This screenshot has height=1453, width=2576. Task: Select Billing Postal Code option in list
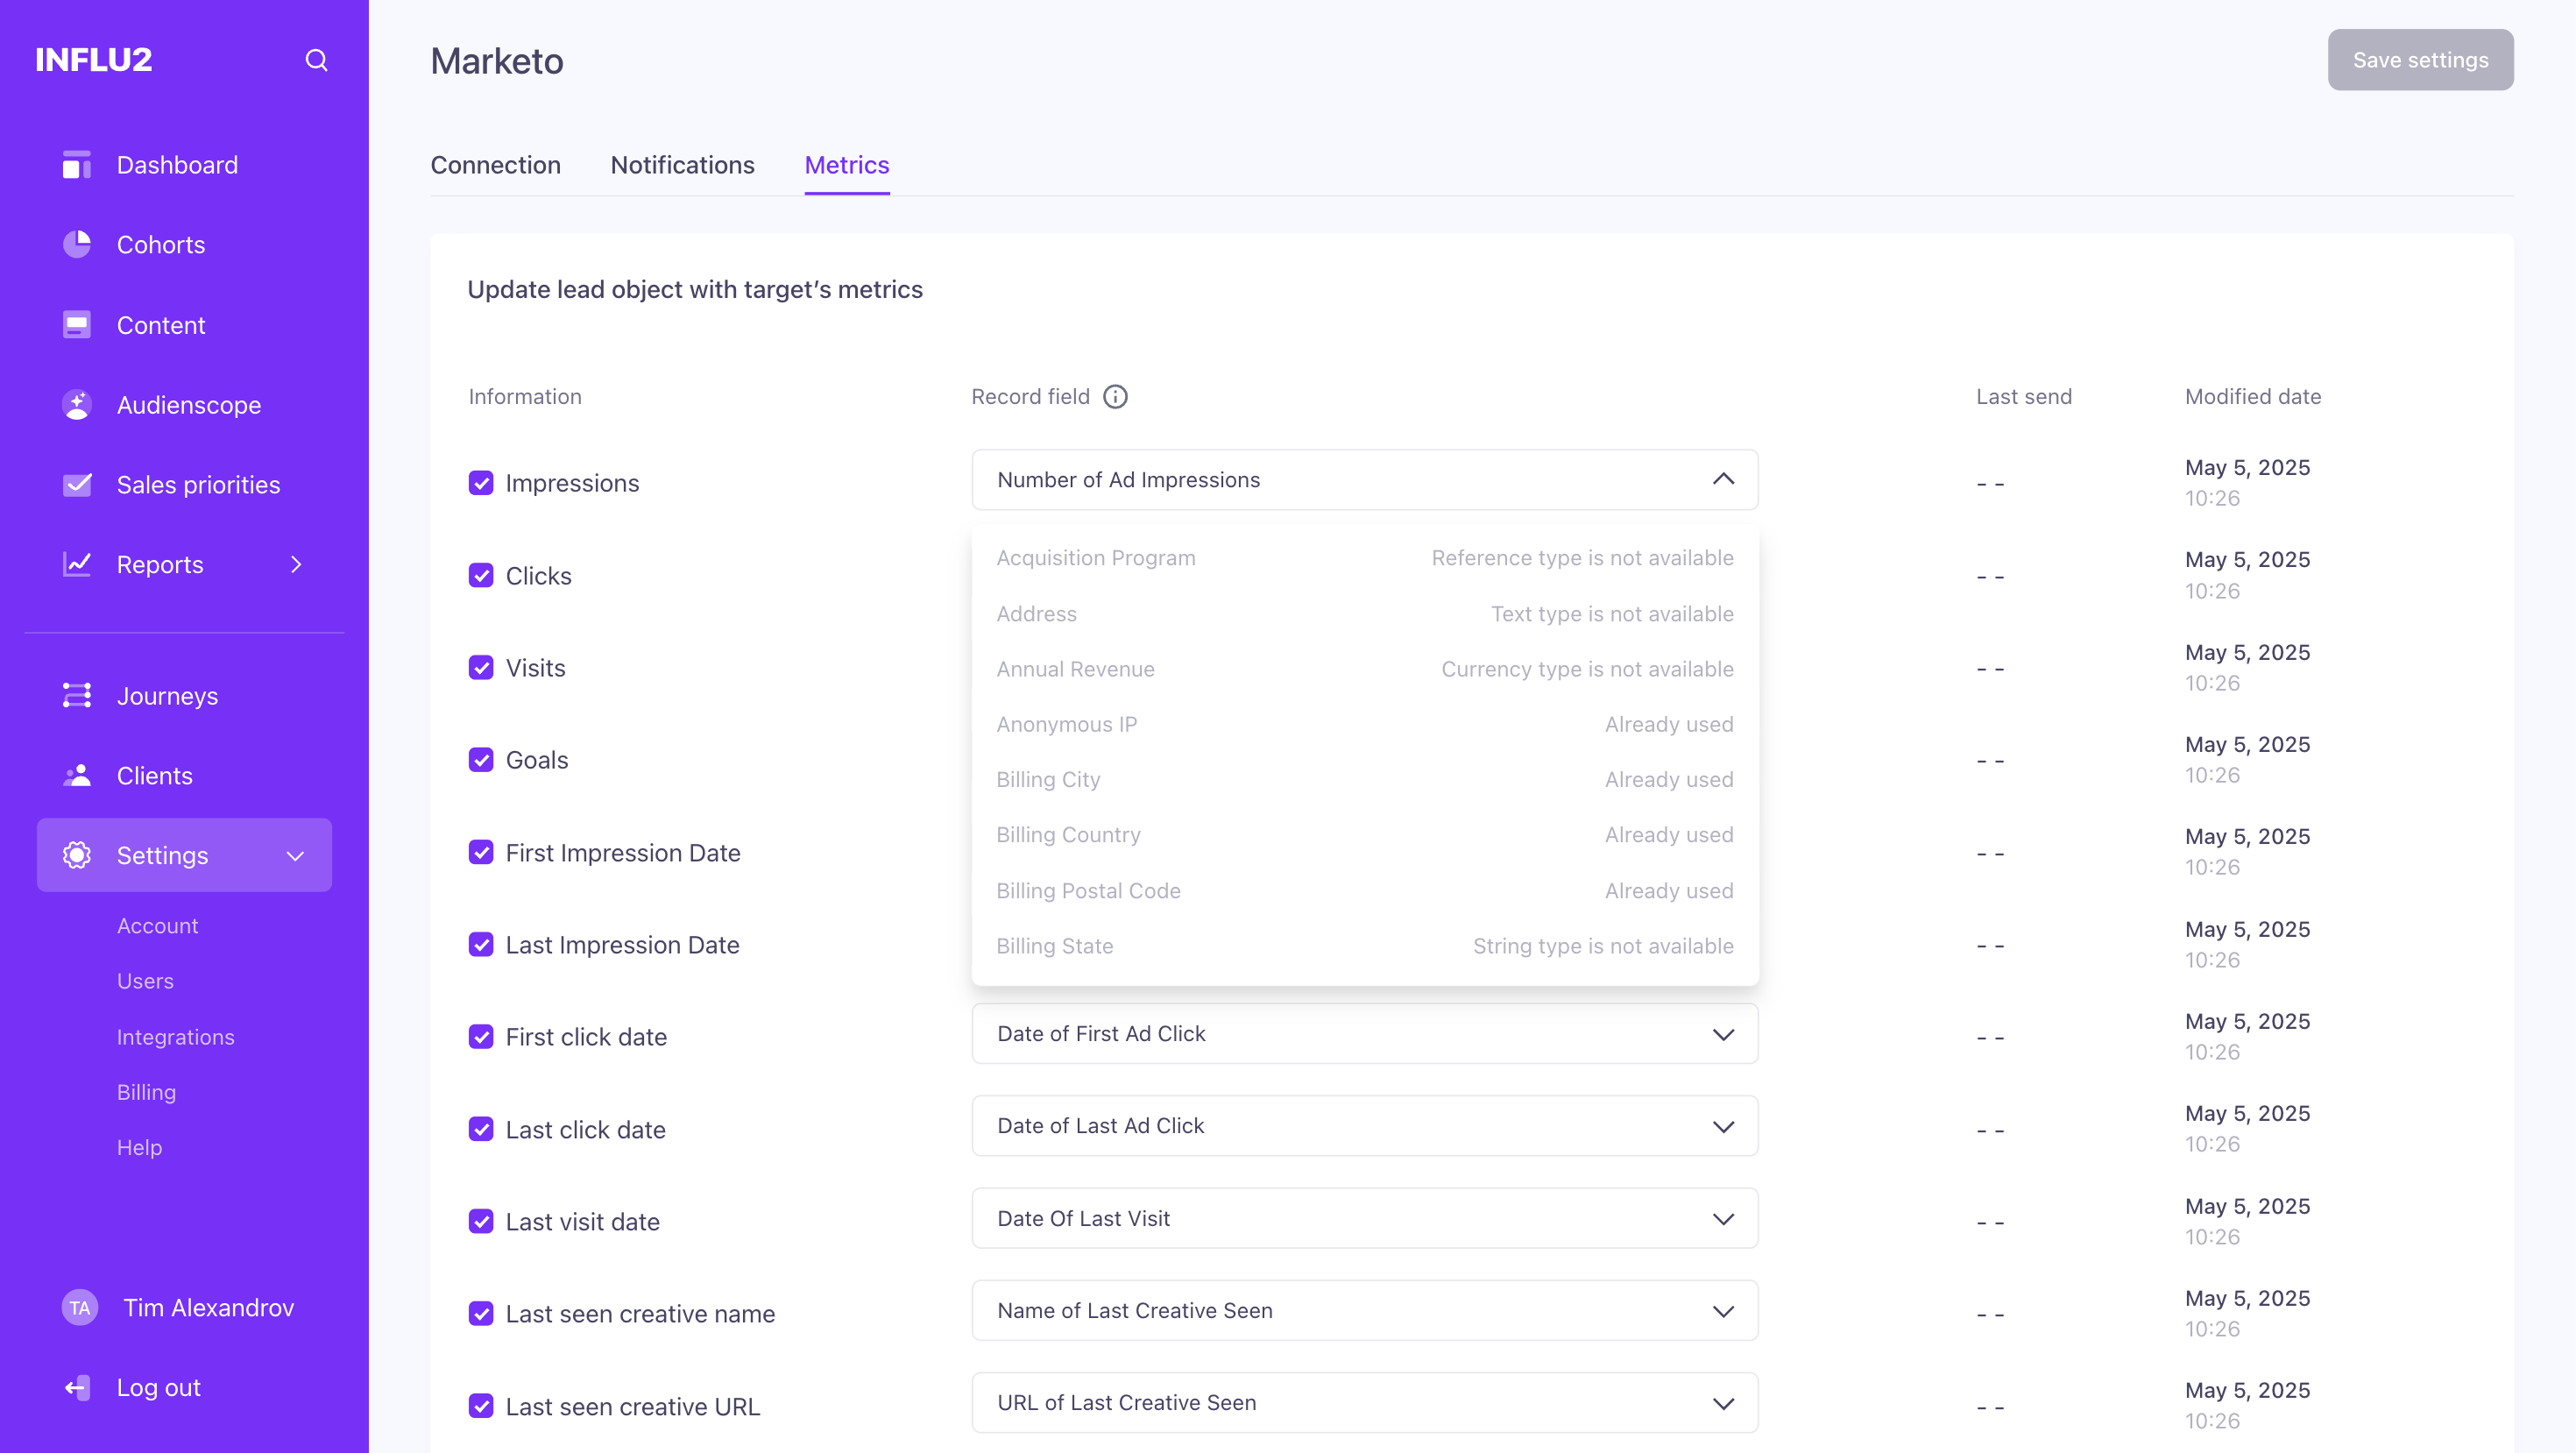(x=1365, y=891)
